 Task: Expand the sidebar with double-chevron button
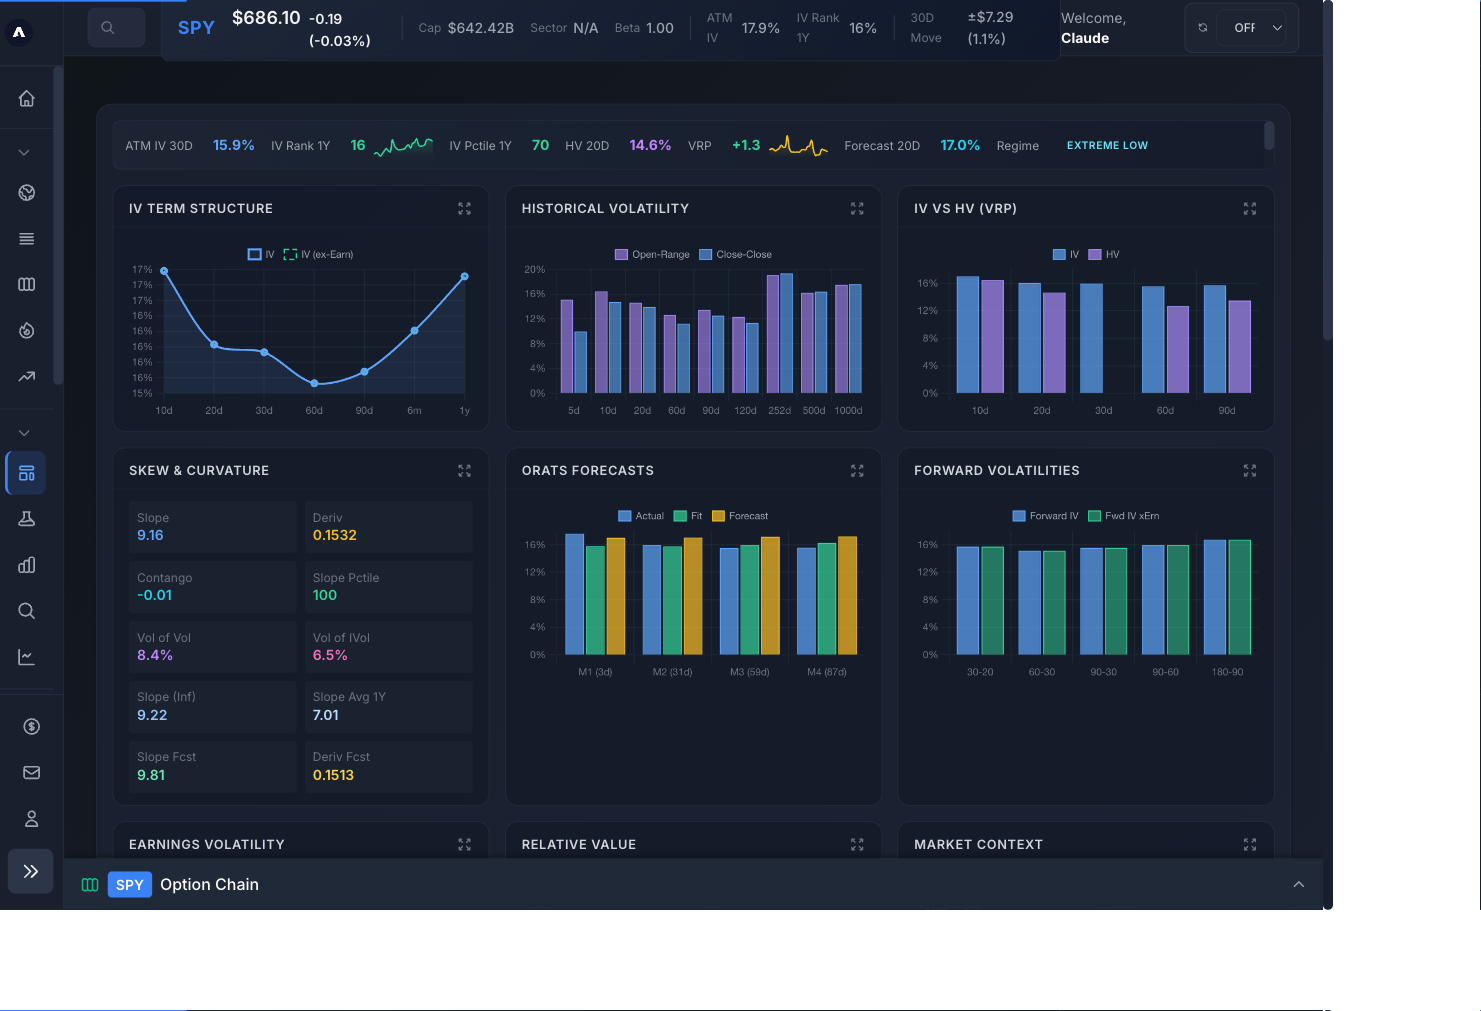click(x=31, y=871)
